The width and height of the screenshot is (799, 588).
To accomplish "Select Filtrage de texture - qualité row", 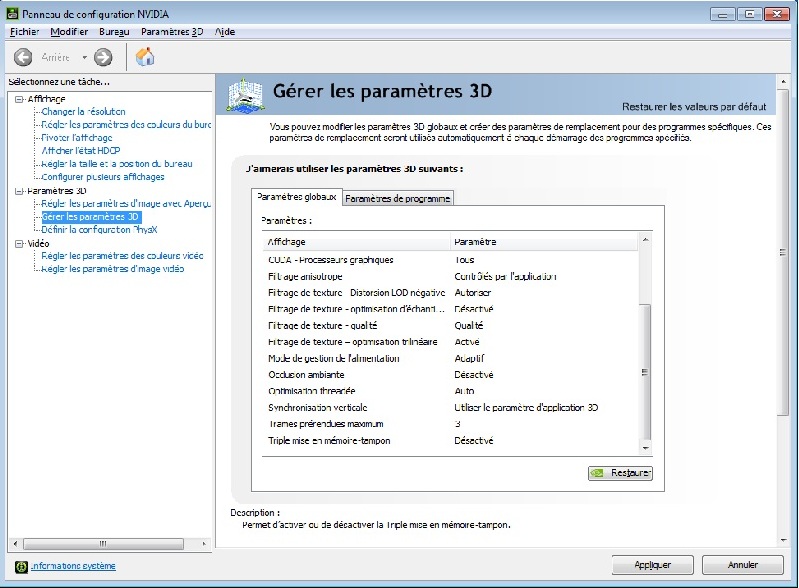I will click(x=450, y=325).
